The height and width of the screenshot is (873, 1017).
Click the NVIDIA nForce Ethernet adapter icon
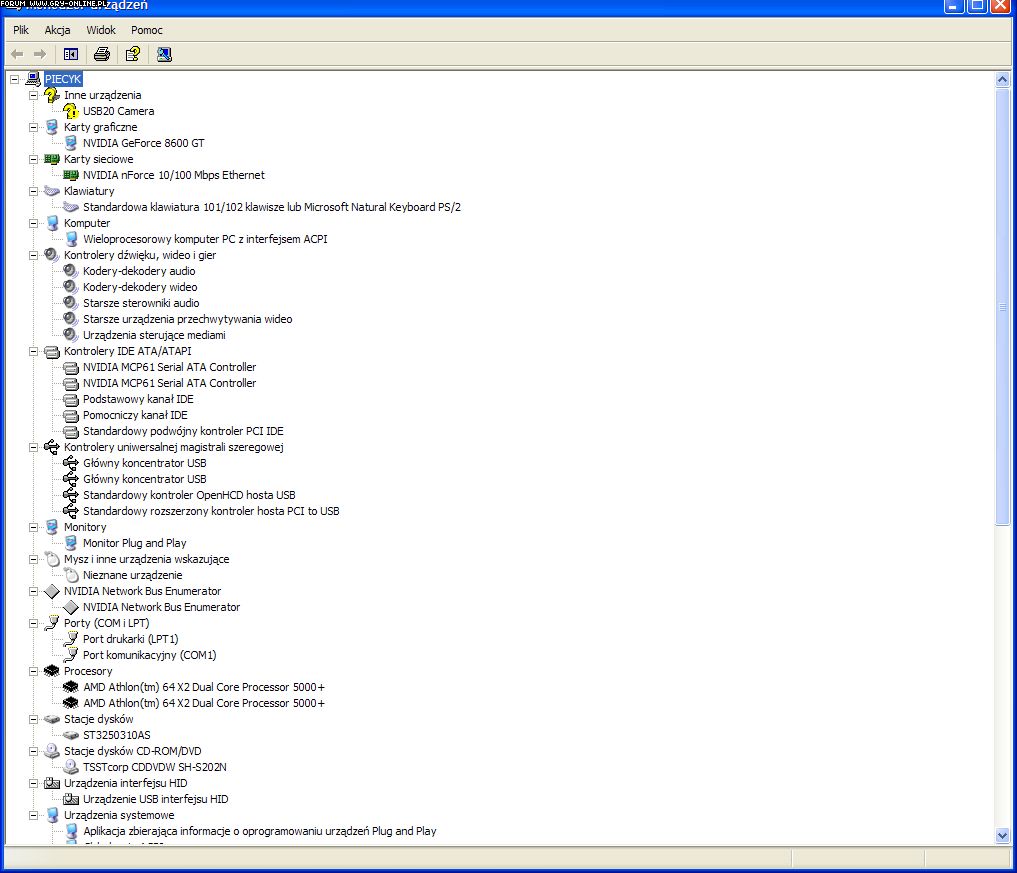coord(71,175)
